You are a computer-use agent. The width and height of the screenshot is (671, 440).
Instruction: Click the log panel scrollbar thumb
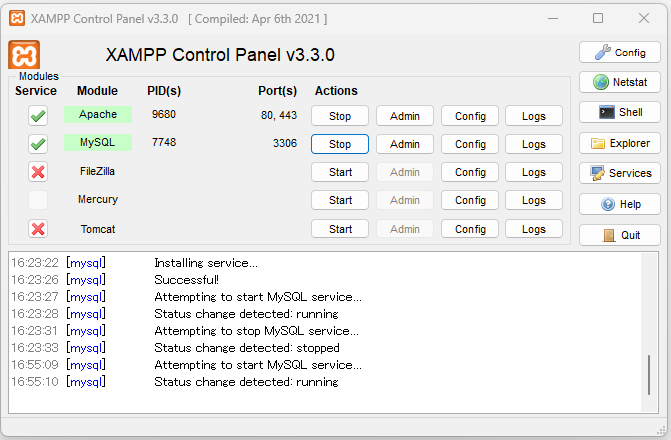[649, 375]
